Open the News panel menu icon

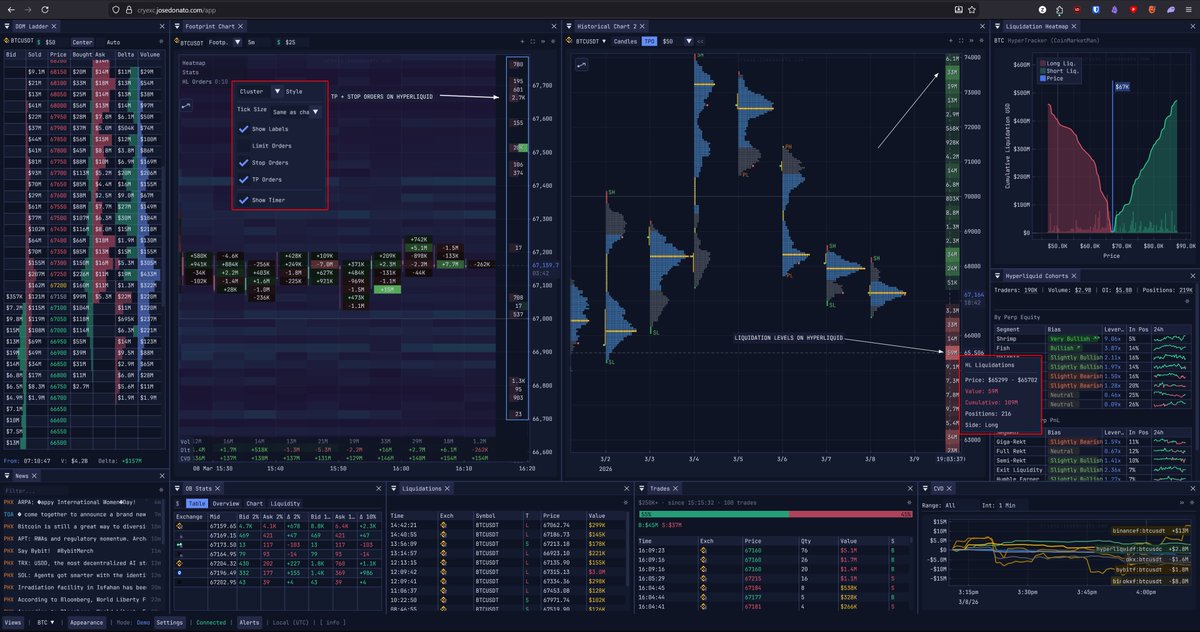pyautogui.click(x=7, y=476)
